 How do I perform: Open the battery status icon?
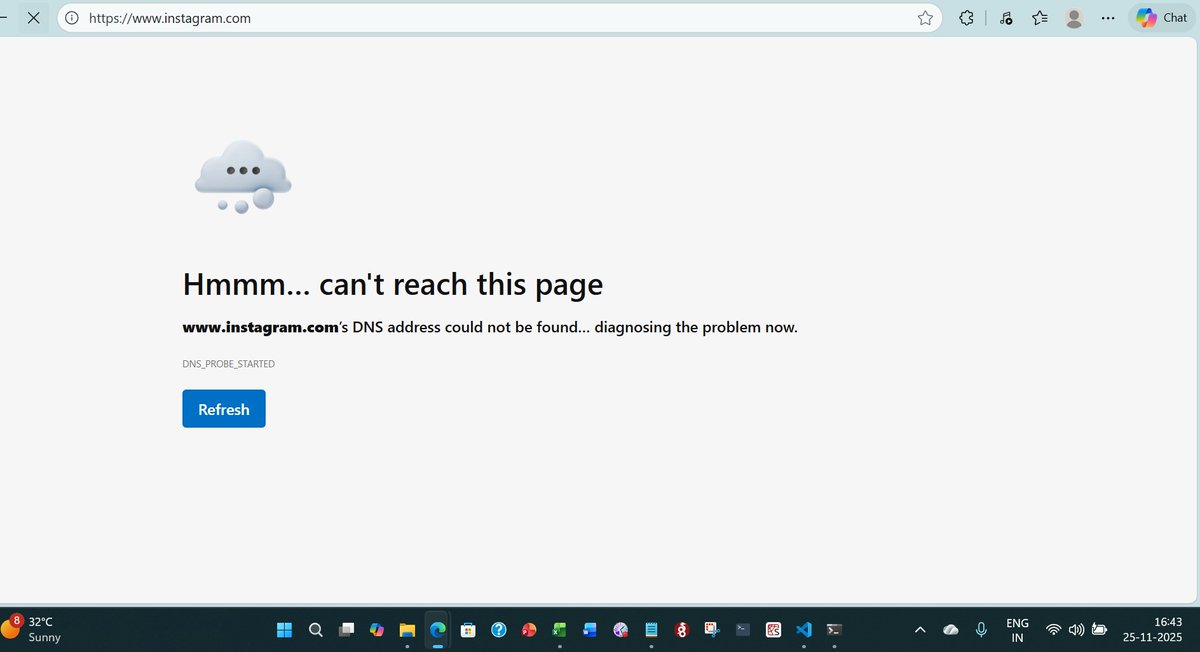coord(1100,630)
